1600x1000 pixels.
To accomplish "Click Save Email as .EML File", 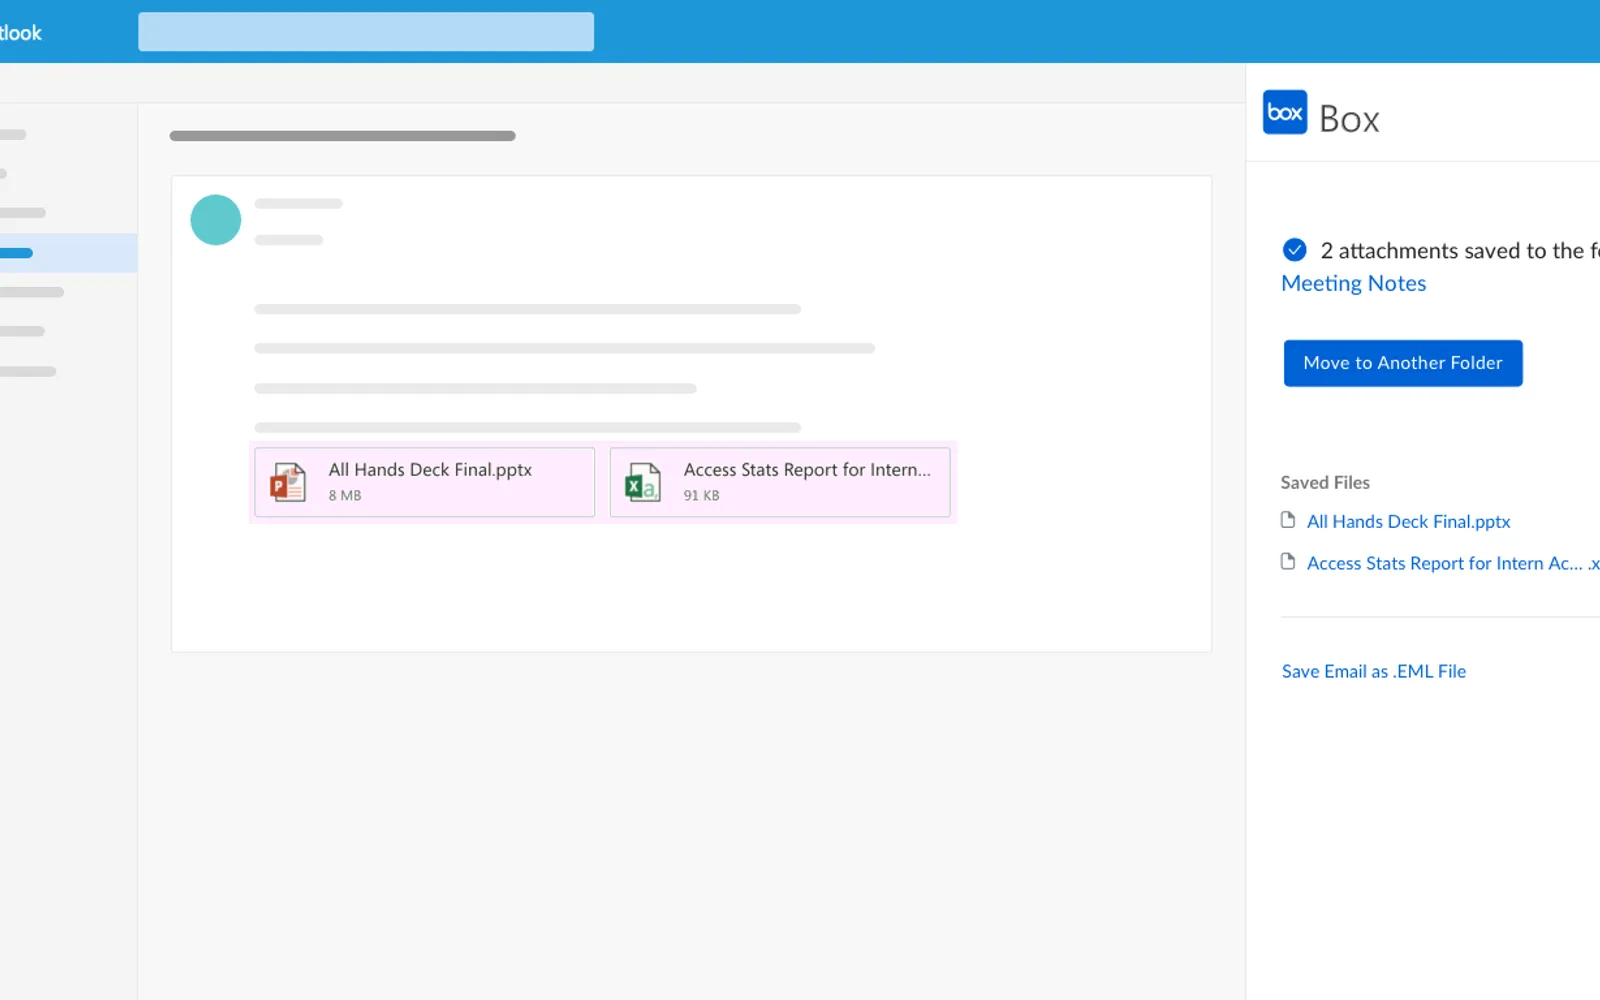I will point(1374,672).
